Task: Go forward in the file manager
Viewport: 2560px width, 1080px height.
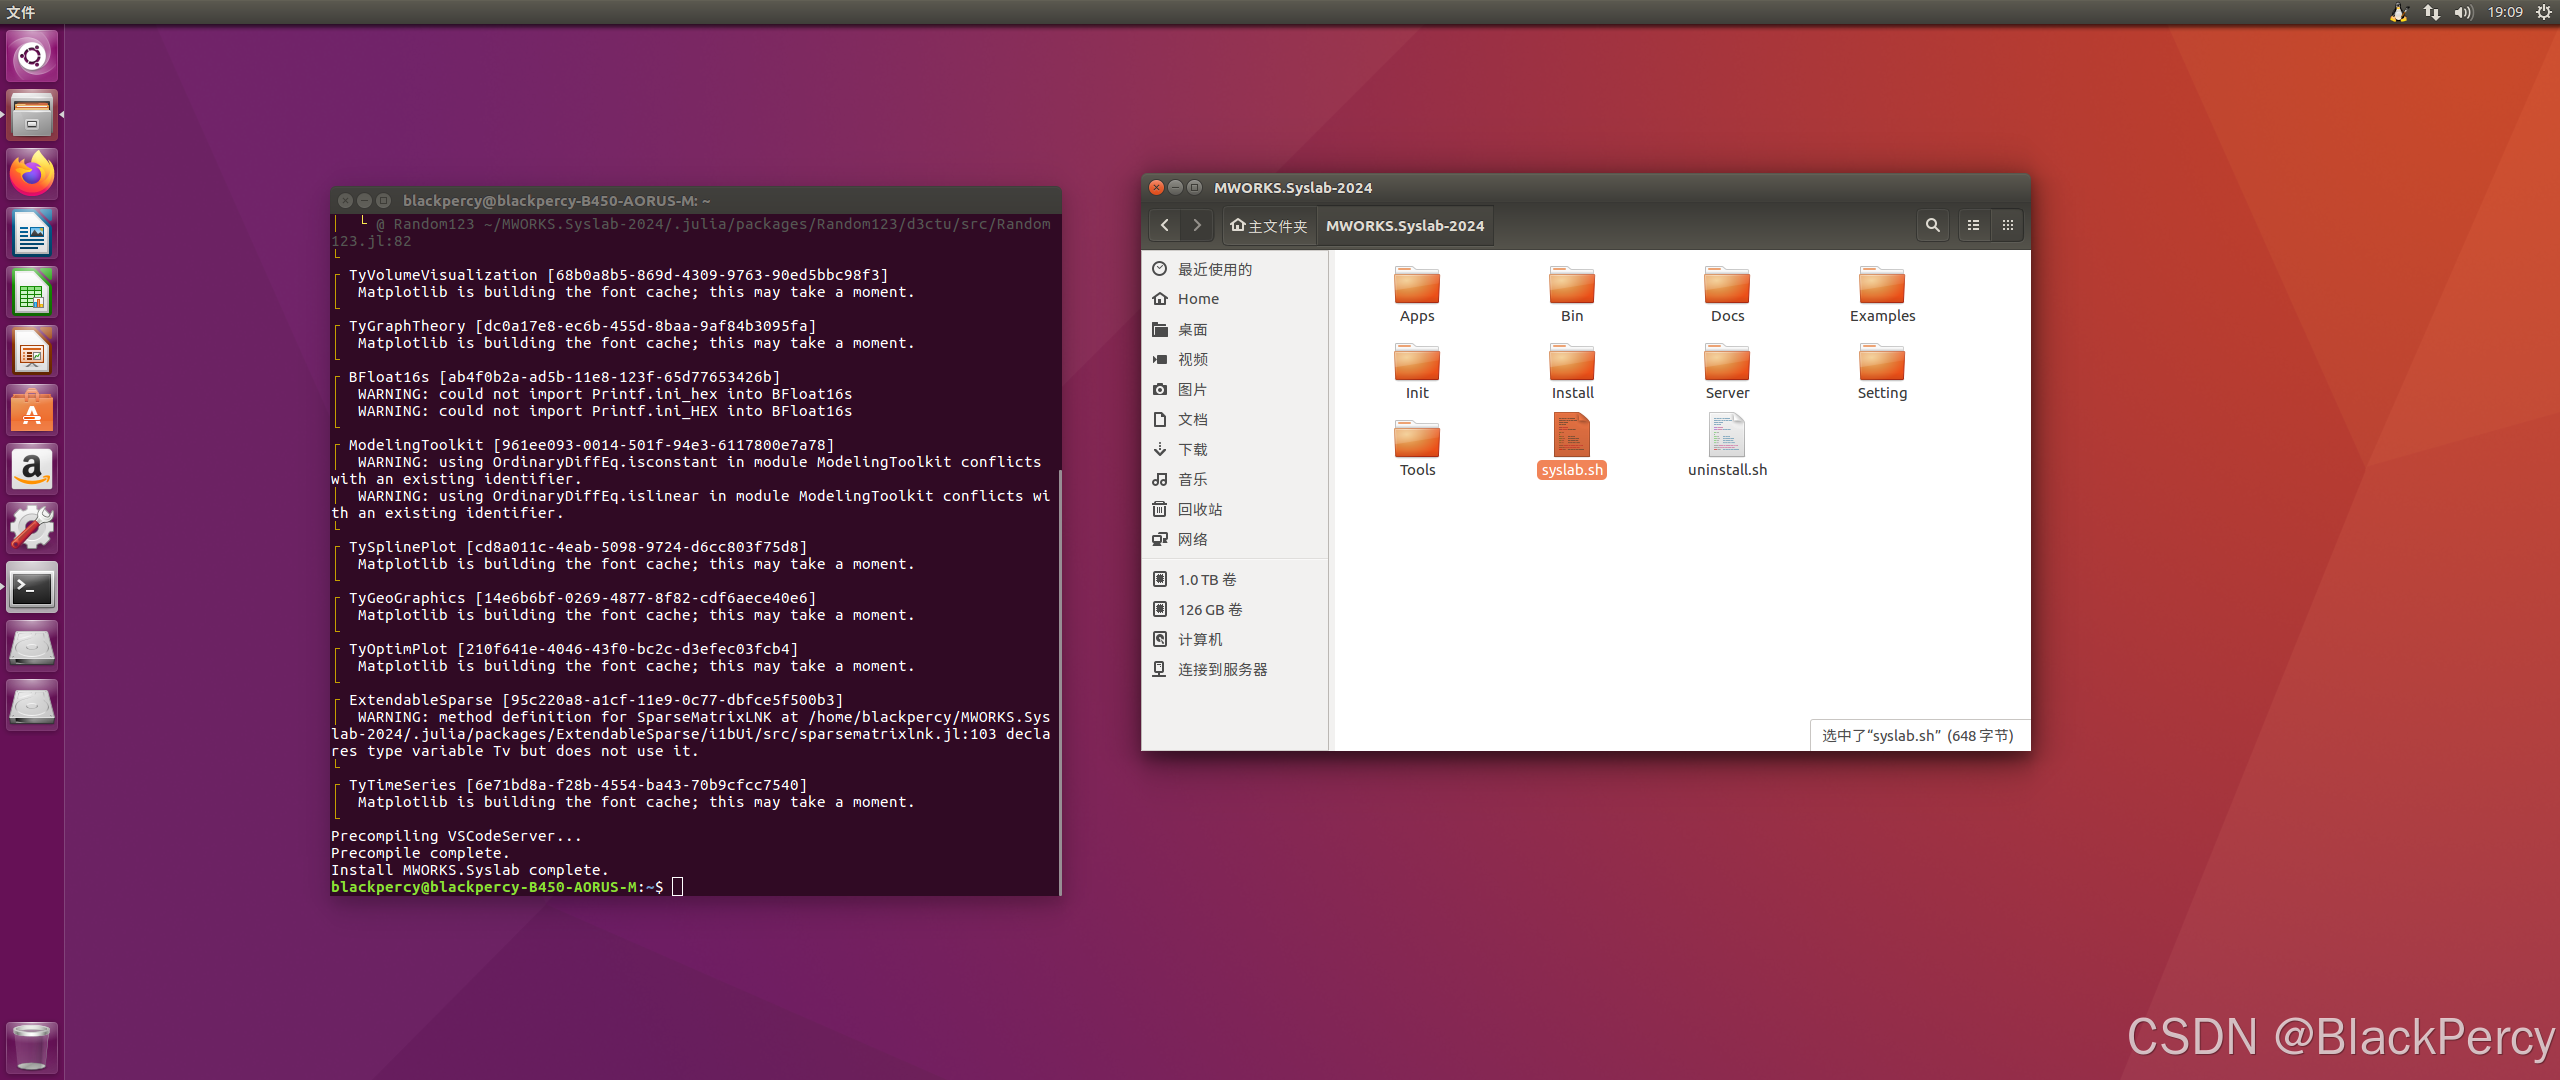Action: click(x=1197, y=225)
